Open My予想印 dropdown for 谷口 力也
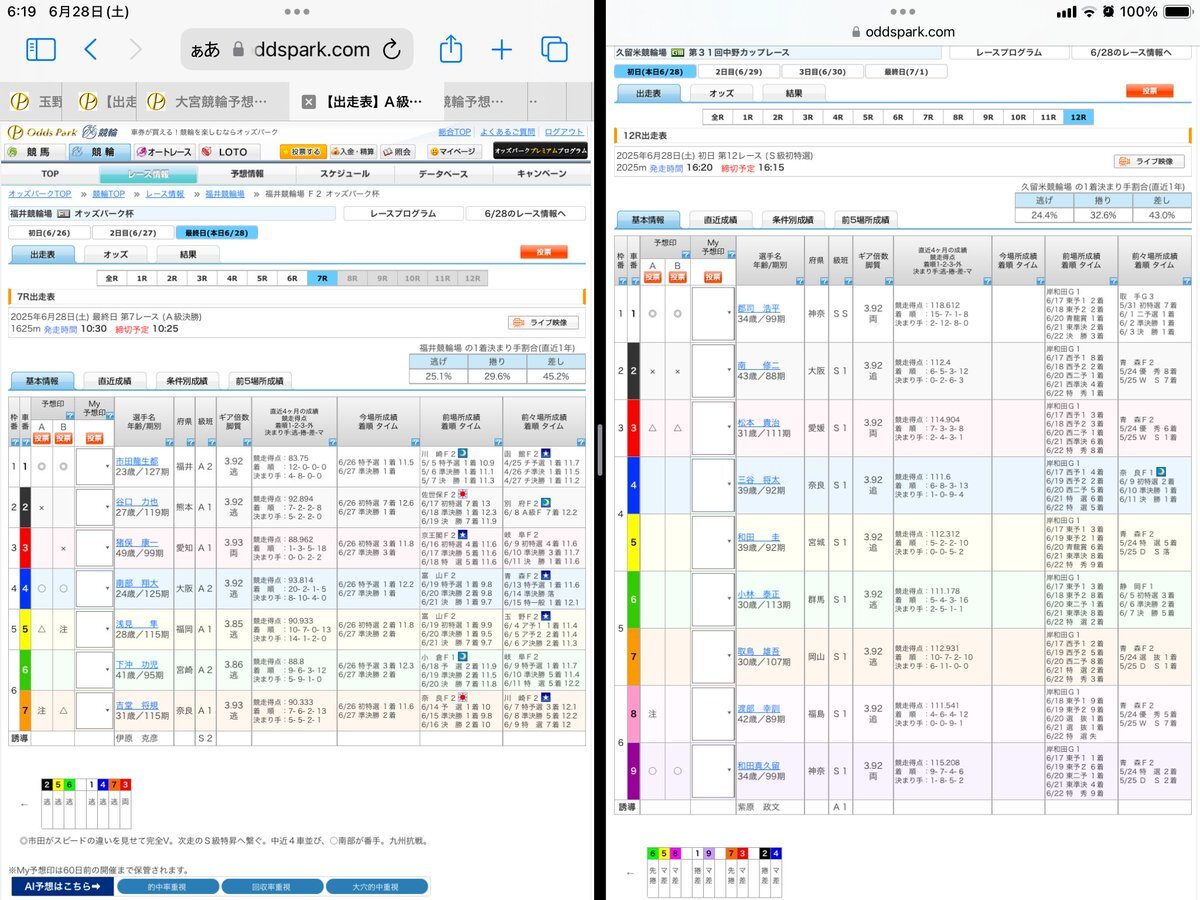The height and width of the screenshot is (900, 1200). tap(94, 507)
